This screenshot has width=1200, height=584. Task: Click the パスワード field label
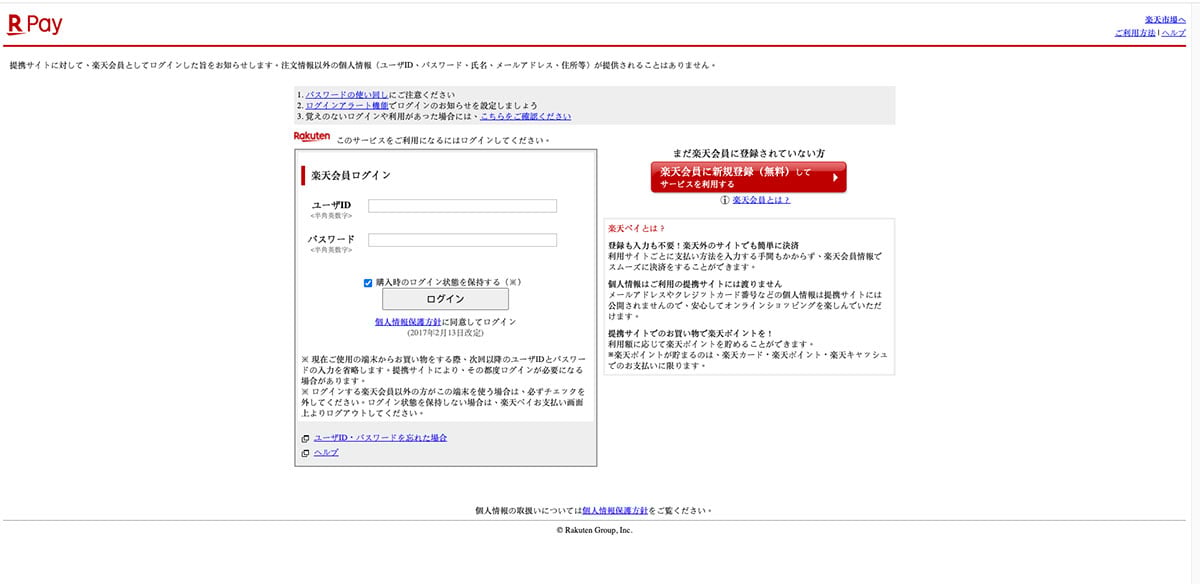331,239
